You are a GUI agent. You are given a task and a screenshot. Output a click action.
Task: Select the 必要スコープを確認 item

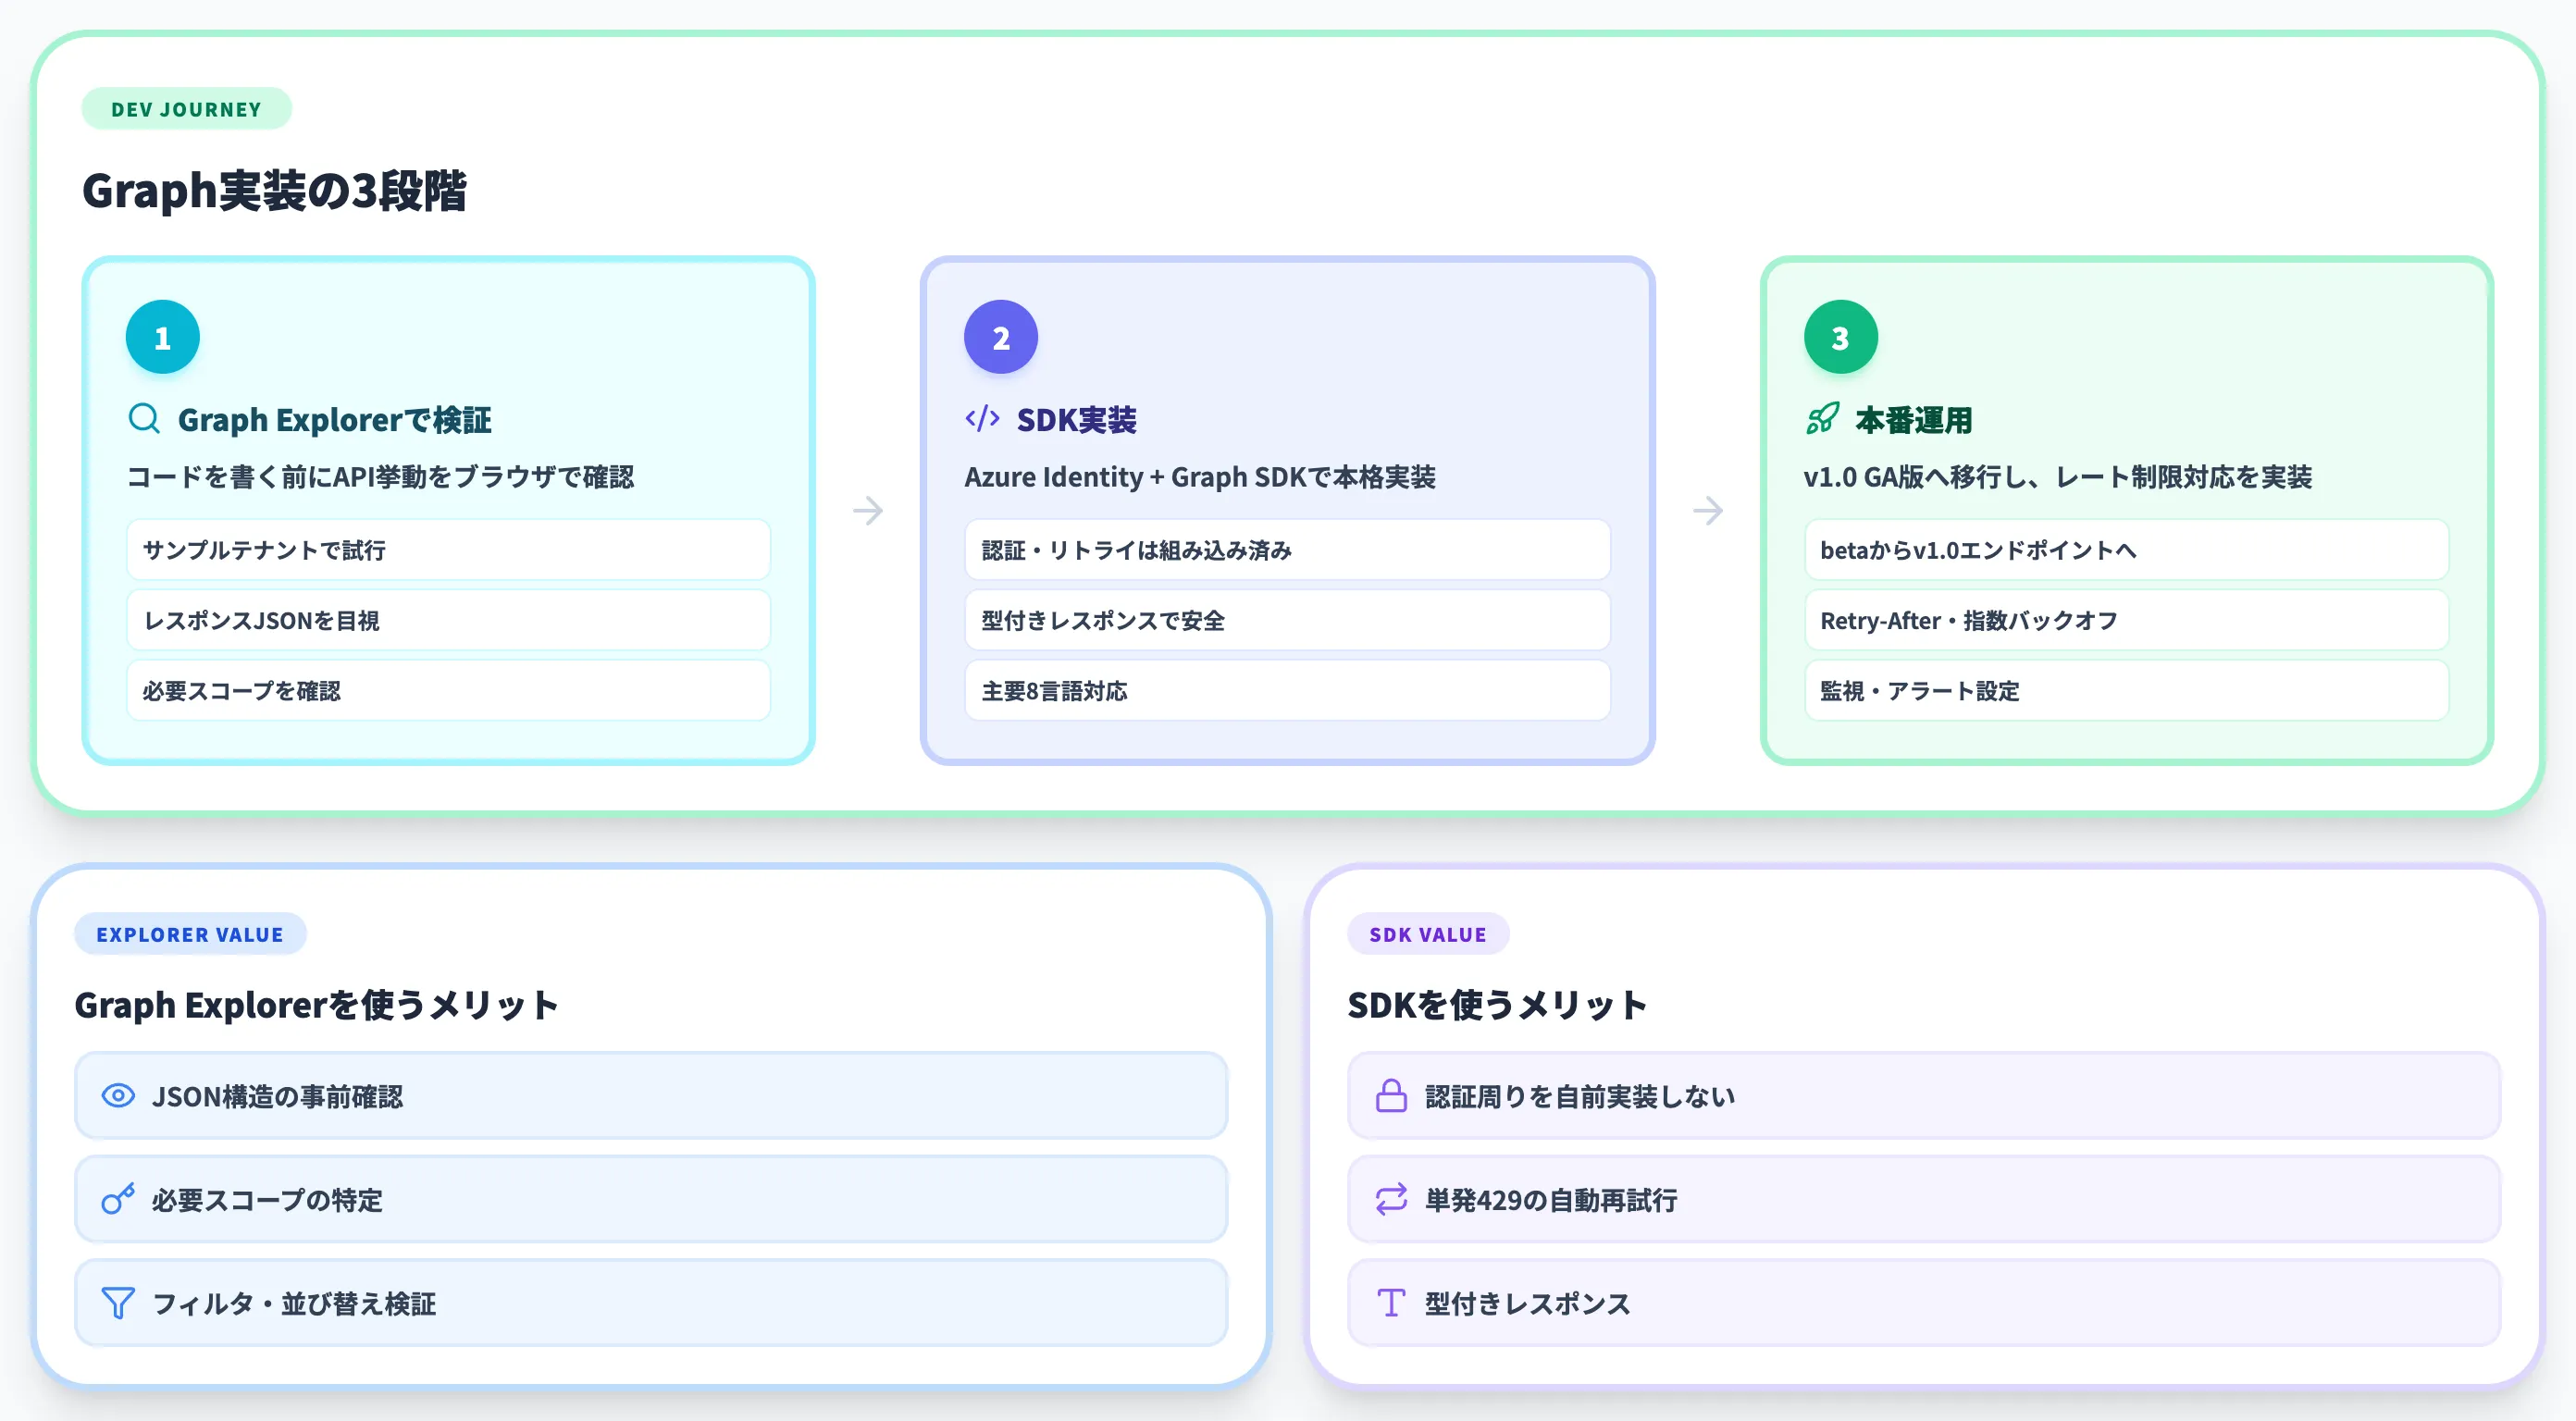449,691
